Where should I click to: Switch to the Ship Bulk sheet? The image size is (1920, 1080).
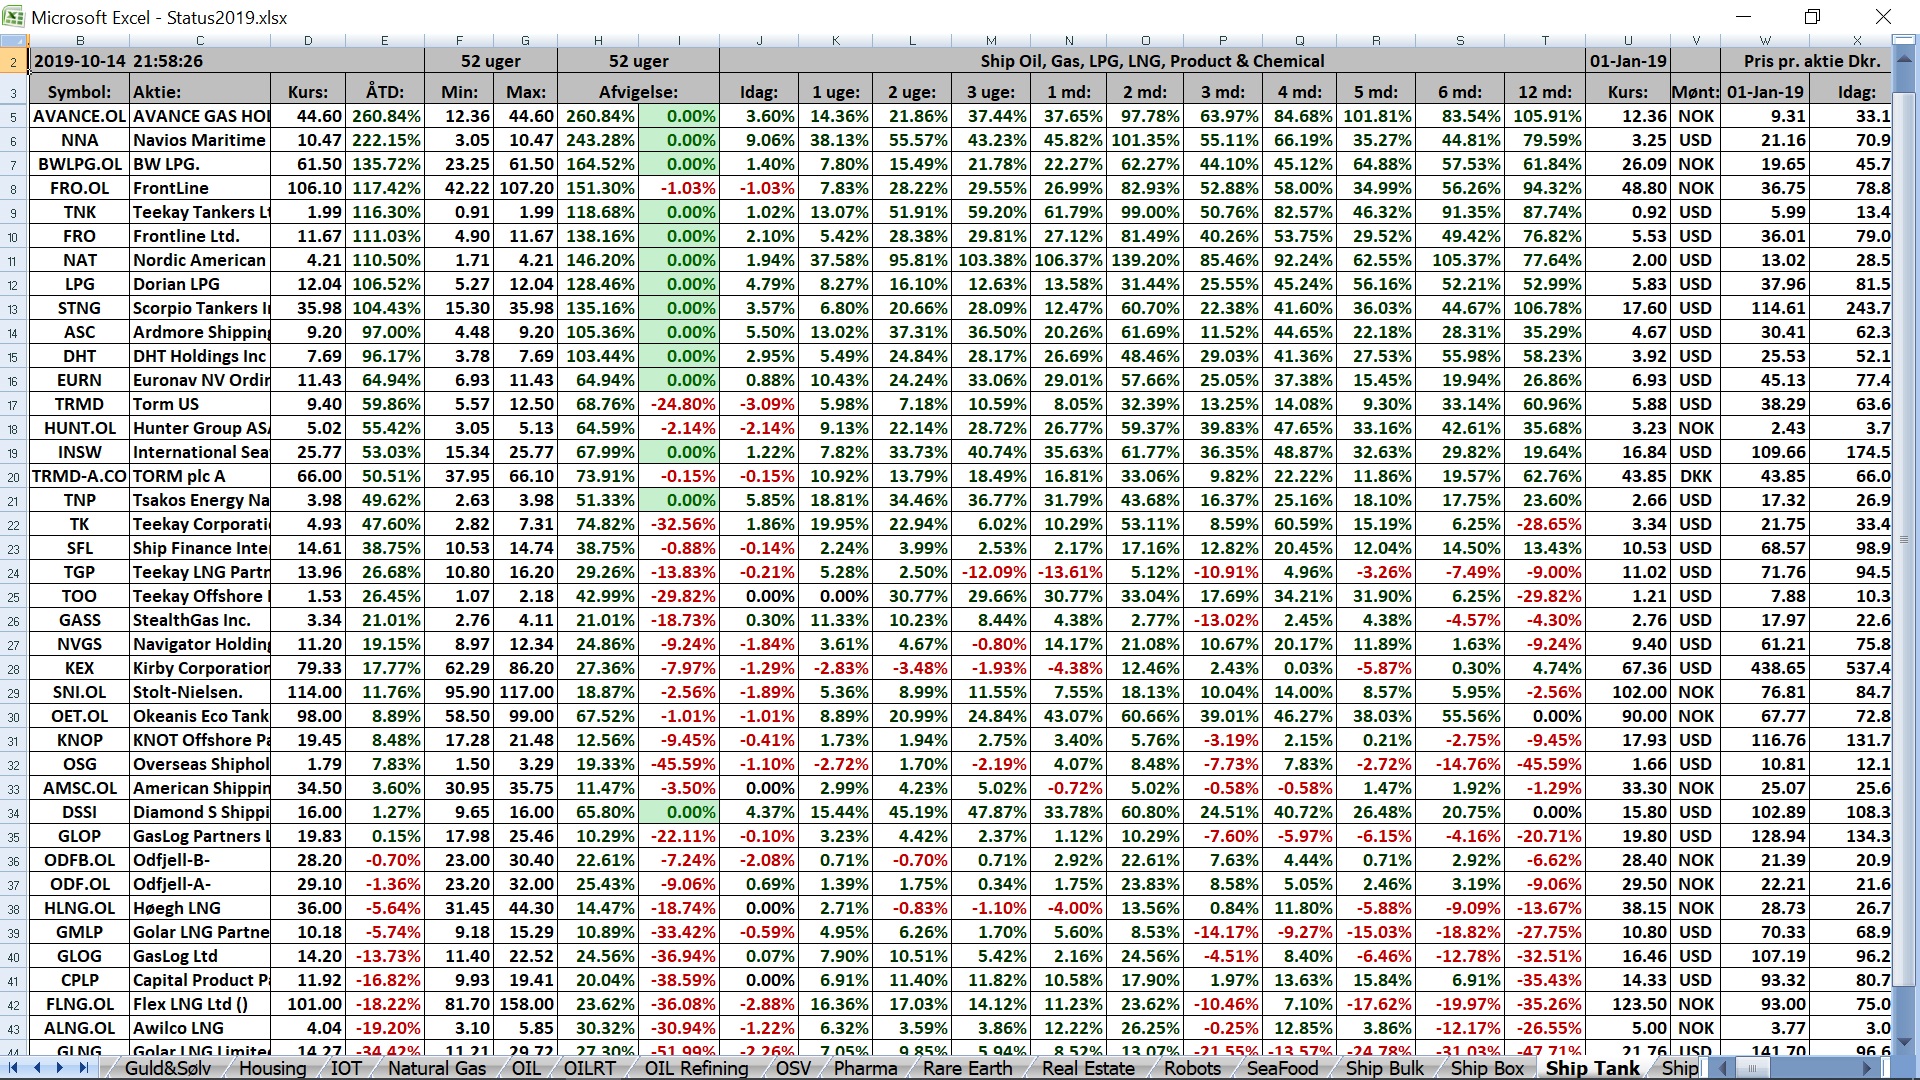pyautogui.click(x=1385, y=1068)
